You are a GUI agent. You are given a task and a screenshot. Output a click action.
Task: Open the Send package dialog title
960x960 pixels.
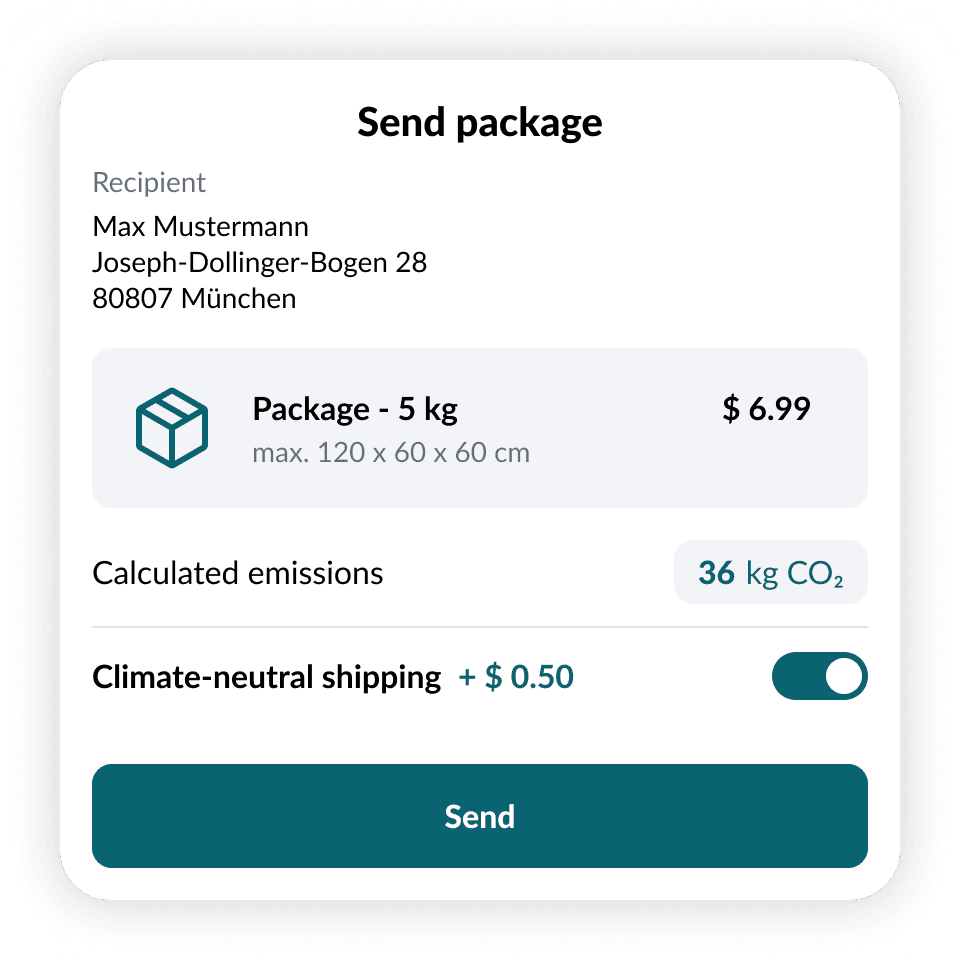coord(480,122)
